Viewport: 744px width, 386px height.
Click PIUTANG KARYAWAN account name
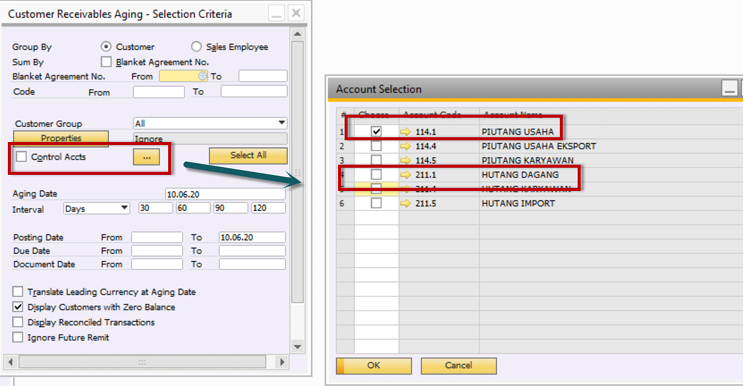pos(528,160)
